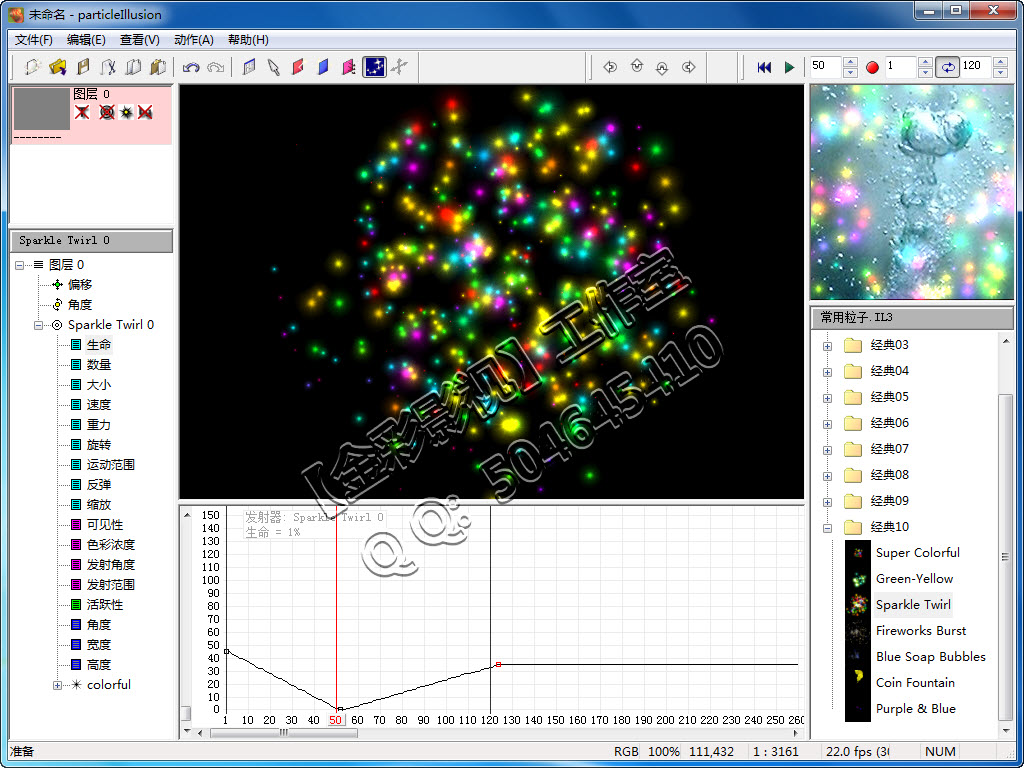Toggle the loop playback button
Viewport: 1024px width, 768px height.
(947, 67)
